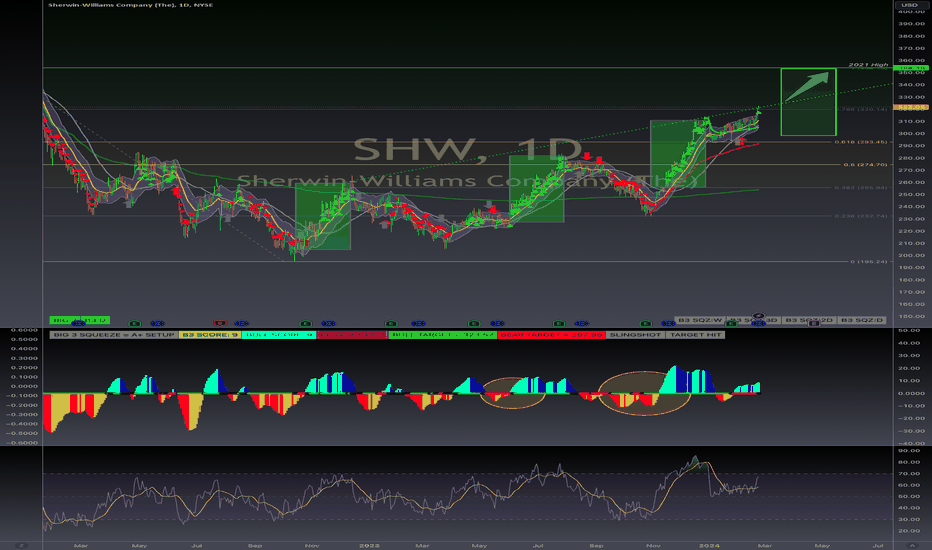932x550 pixels.
Task: Click the green BULL TARGET cell
Action: tap(442, 335)
